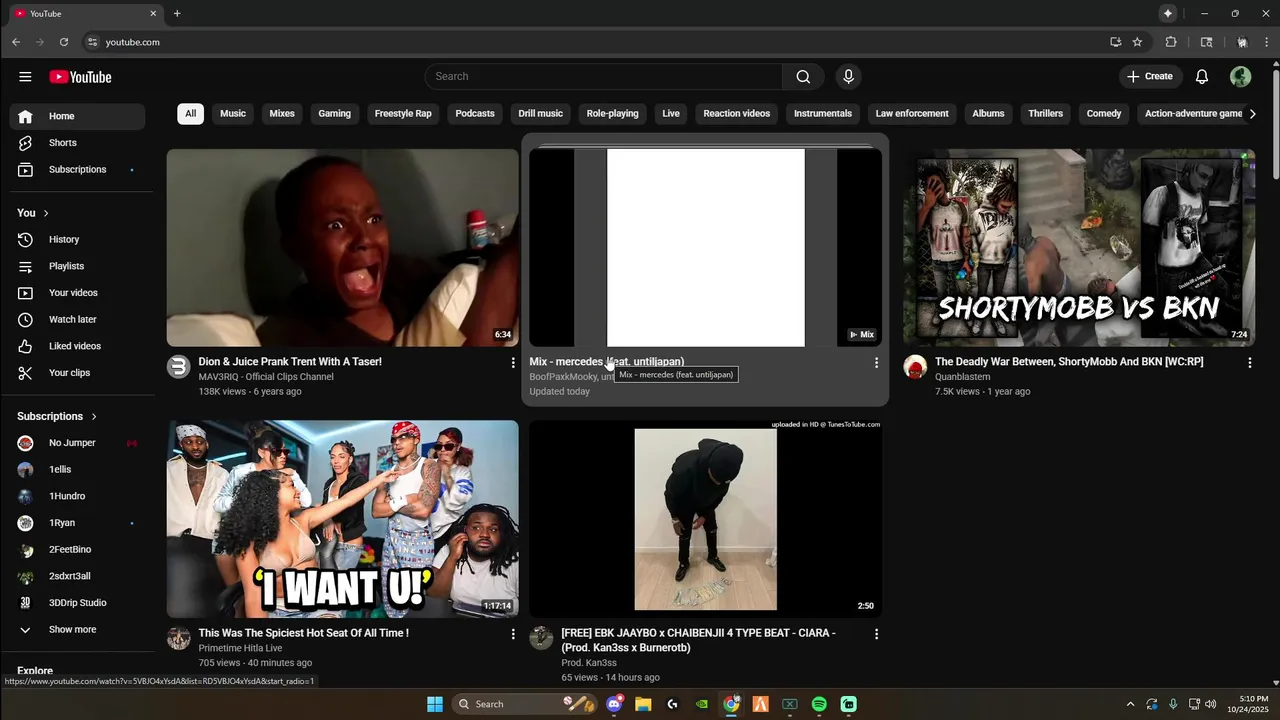The width and height of the screenshot is (1280, 720).
Task: Click the Quanblastem channel avatar
Action: (x=915, y=367)
